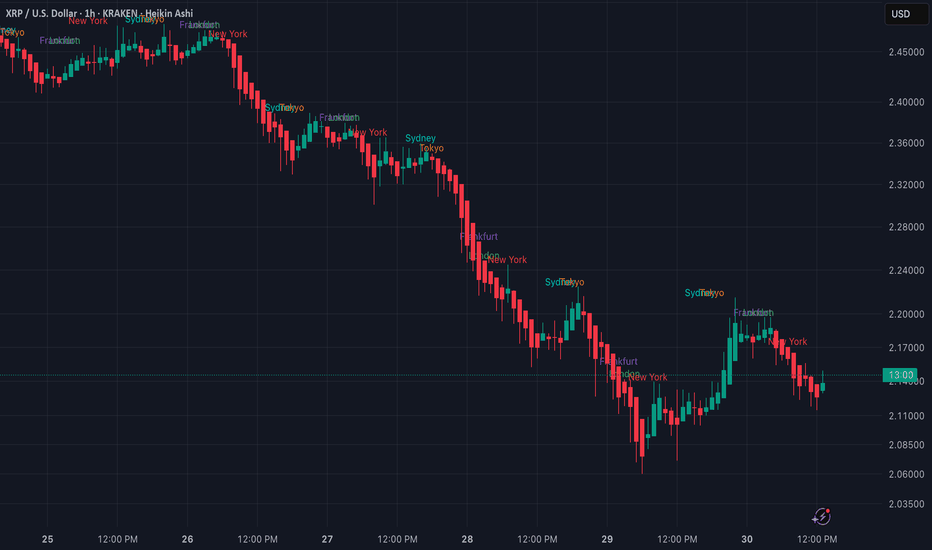Click the 2.45000 price axis label

(x=906, y=52)
